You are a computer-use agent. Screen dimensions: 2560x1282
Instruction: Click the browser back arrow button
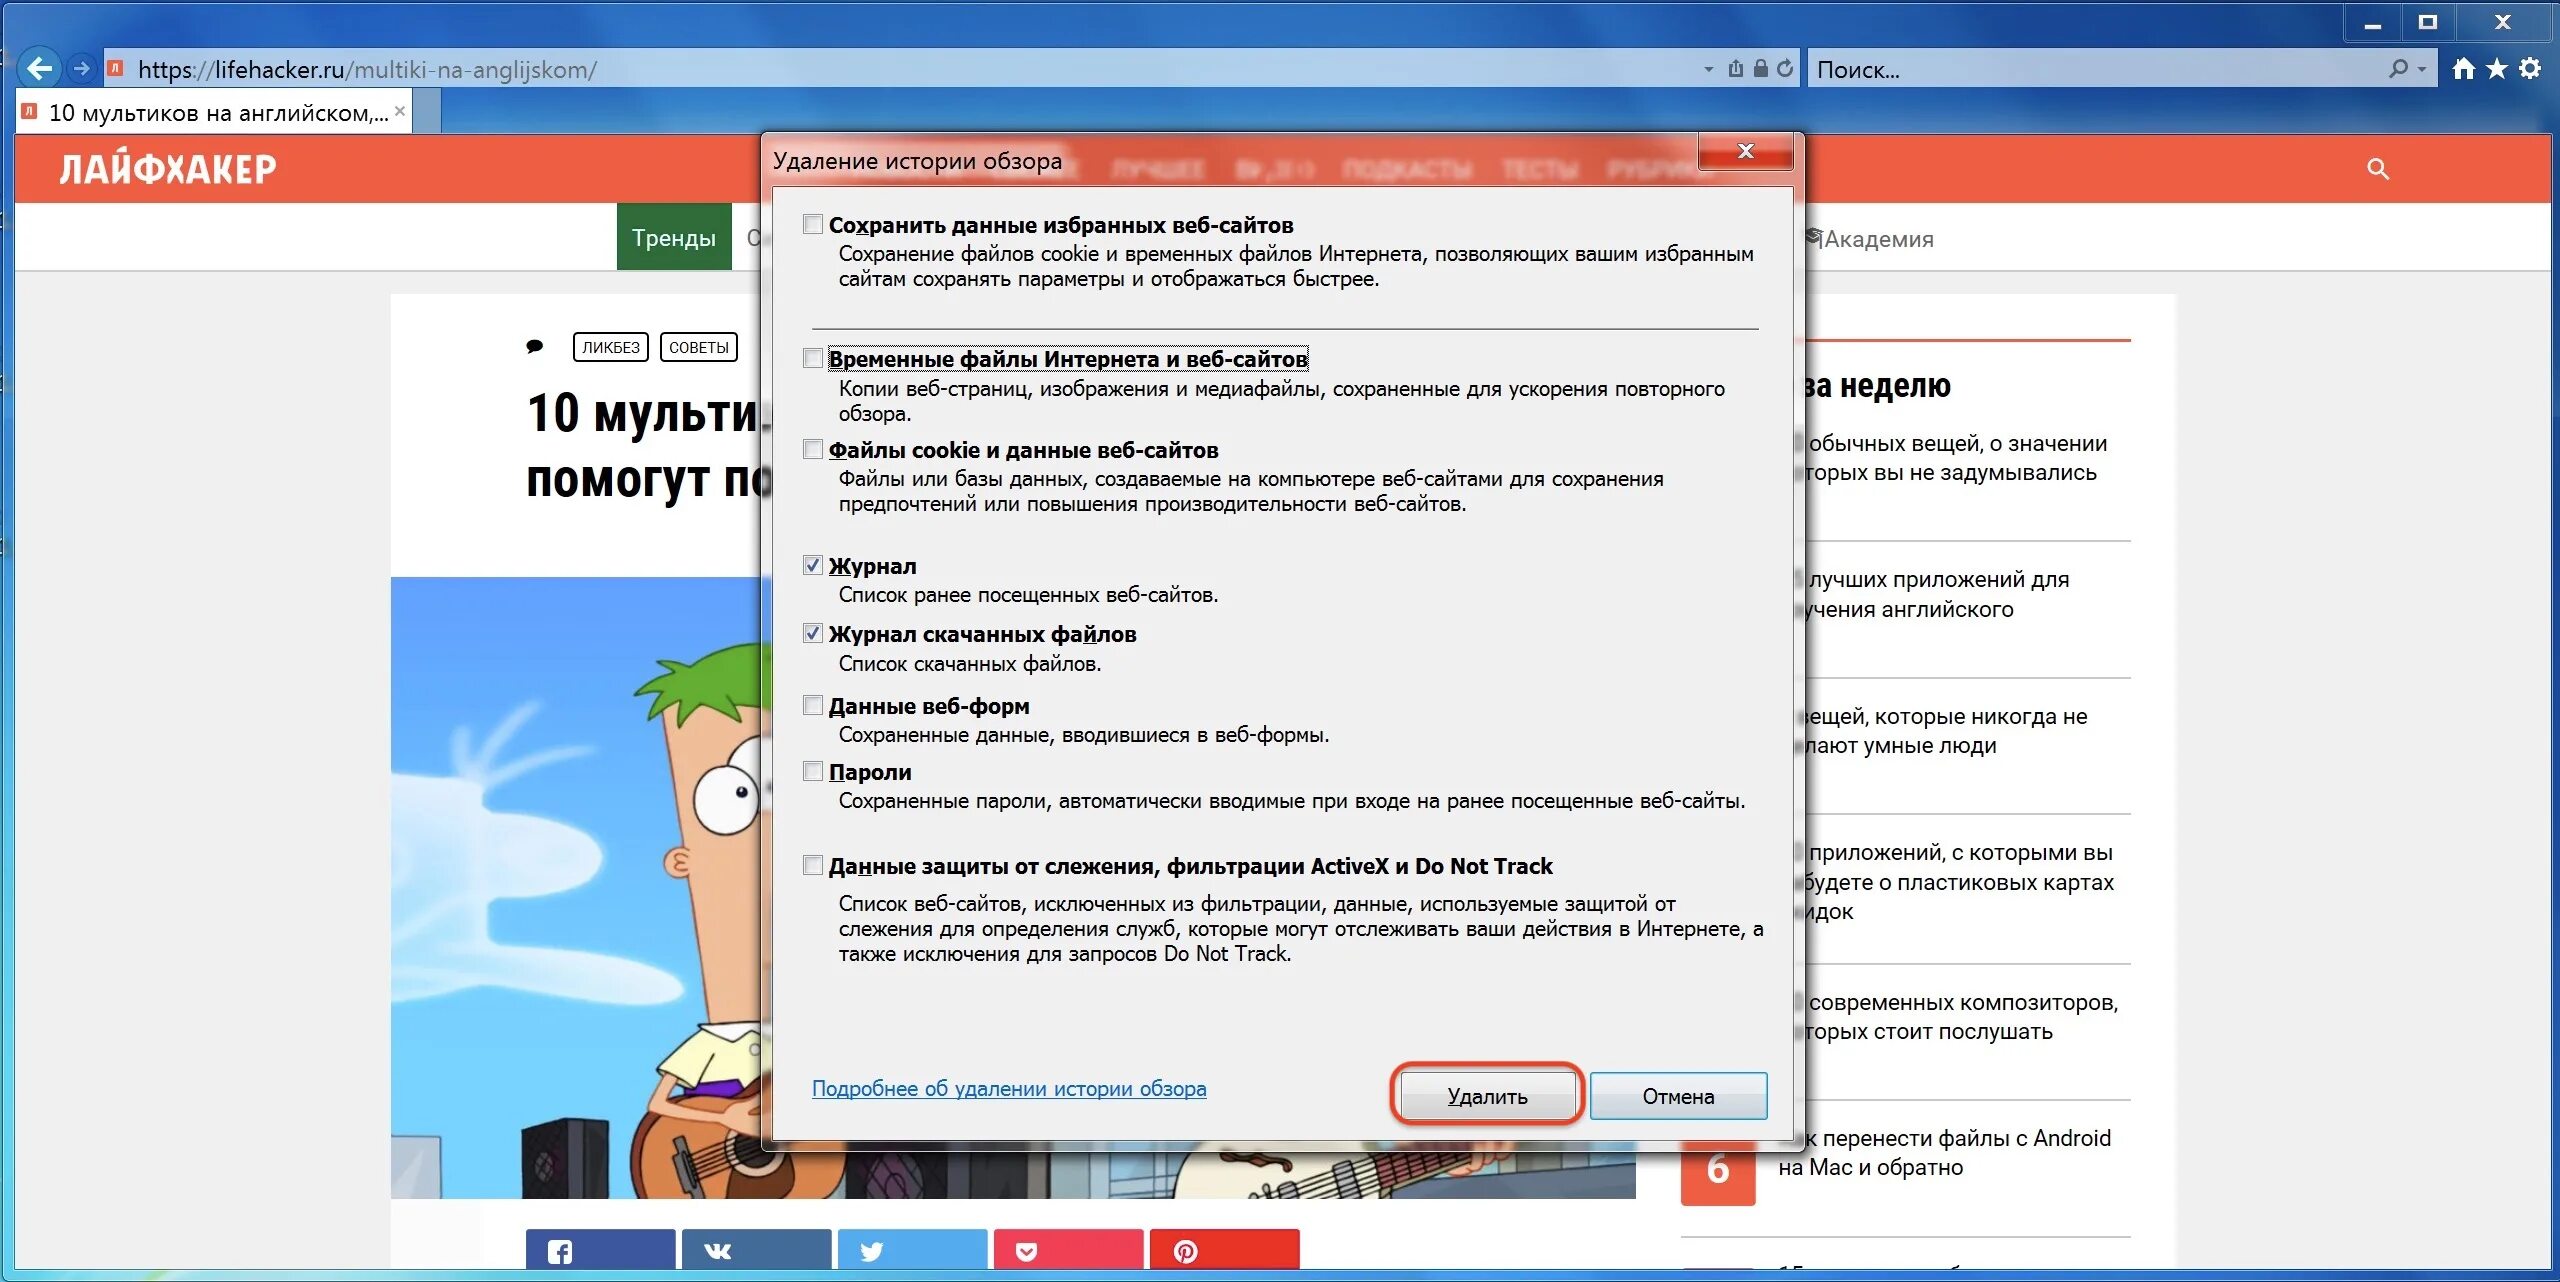pos(40,68)
